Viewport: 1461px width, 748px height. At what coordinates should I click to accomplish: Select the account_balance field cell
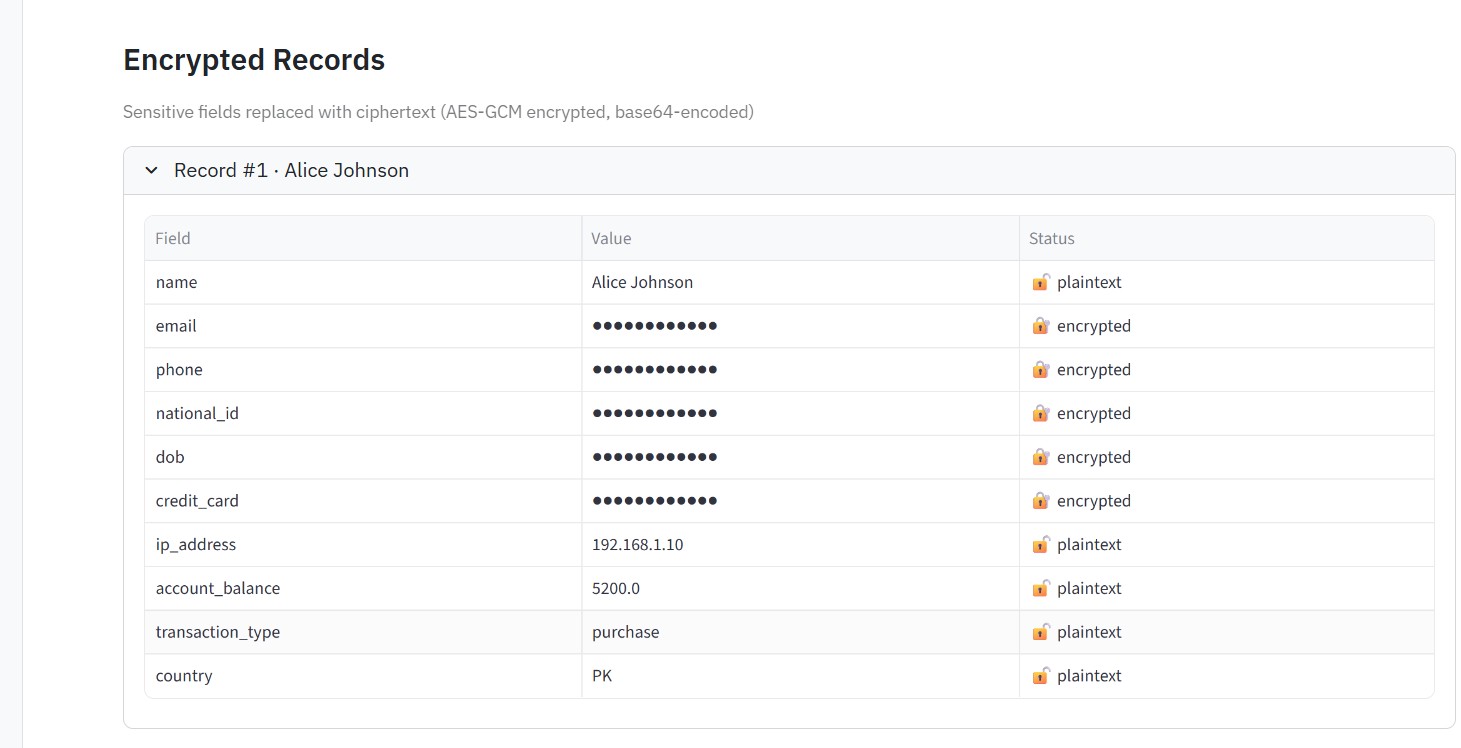[363, 588]
